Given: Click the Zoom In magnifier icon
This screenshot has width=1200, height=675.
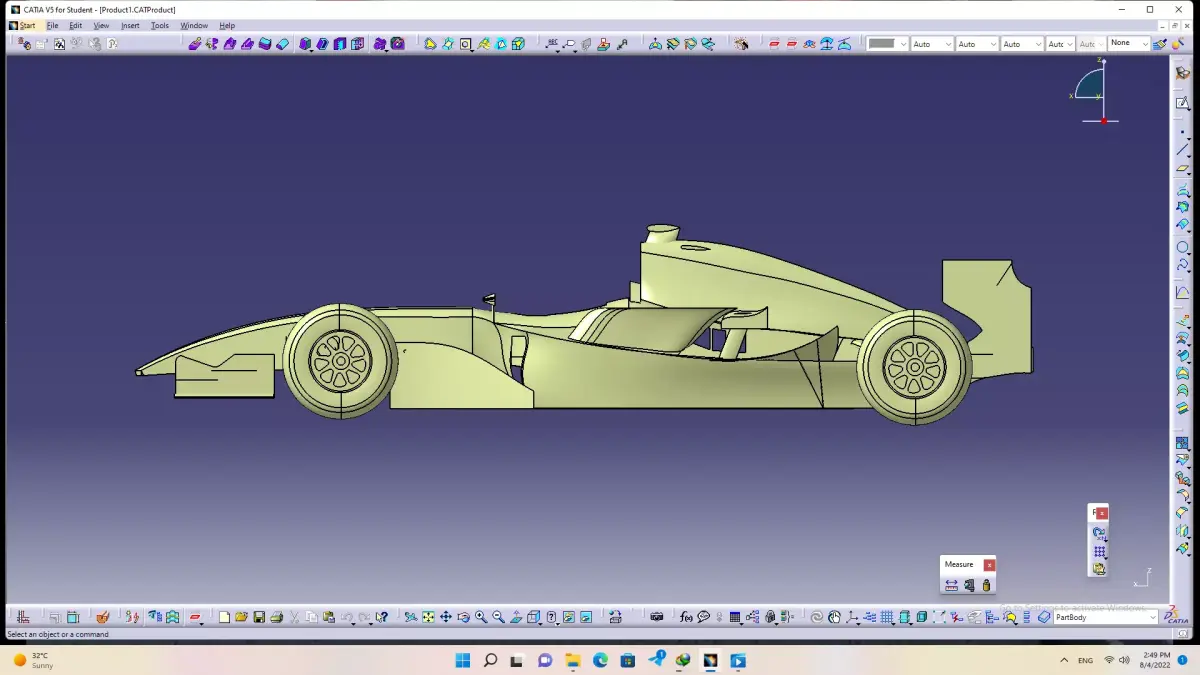Looking at the screenshot, I should point(481,617).
